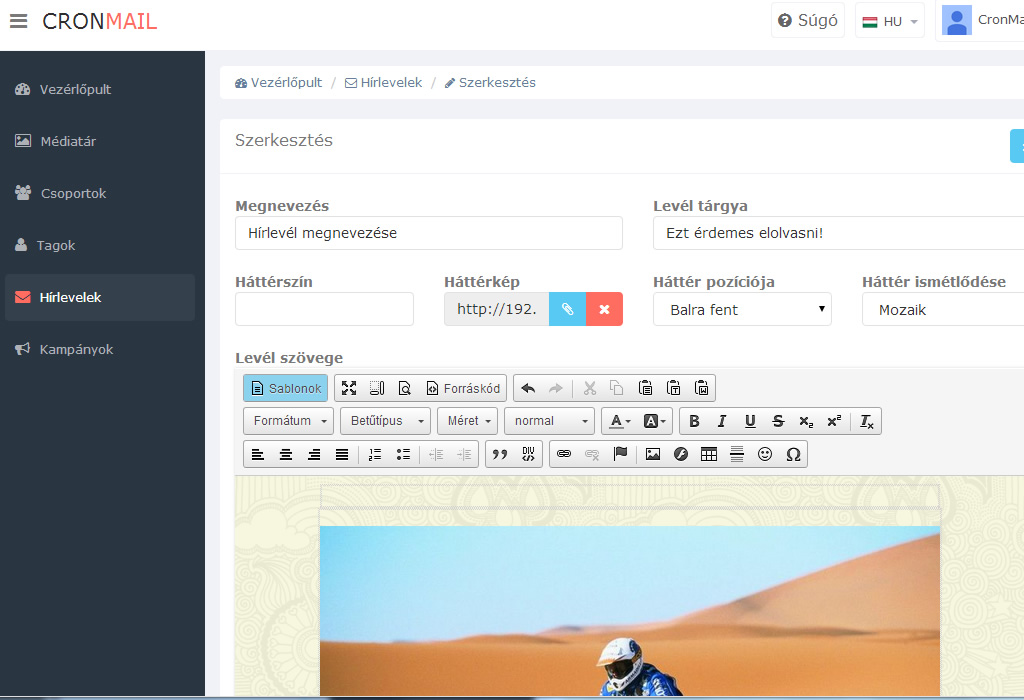Click the Hírlevelek breadcrumb link
Screen dimensions: 1024x700
coord(383,83)
